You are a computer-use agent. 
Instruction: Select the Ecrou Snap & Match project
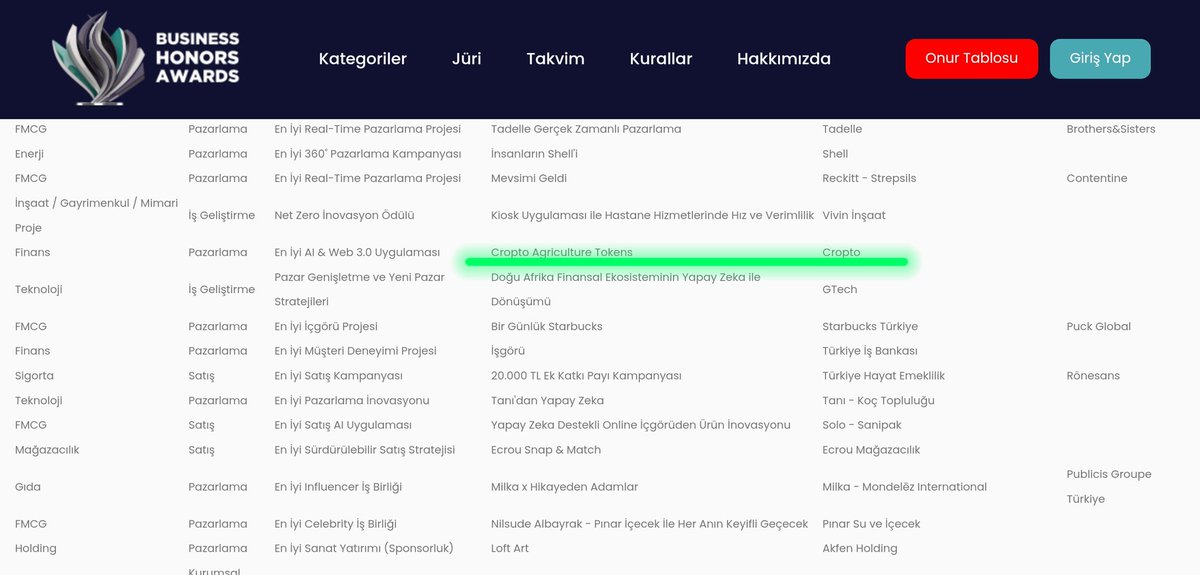click(x=546, y=450)
